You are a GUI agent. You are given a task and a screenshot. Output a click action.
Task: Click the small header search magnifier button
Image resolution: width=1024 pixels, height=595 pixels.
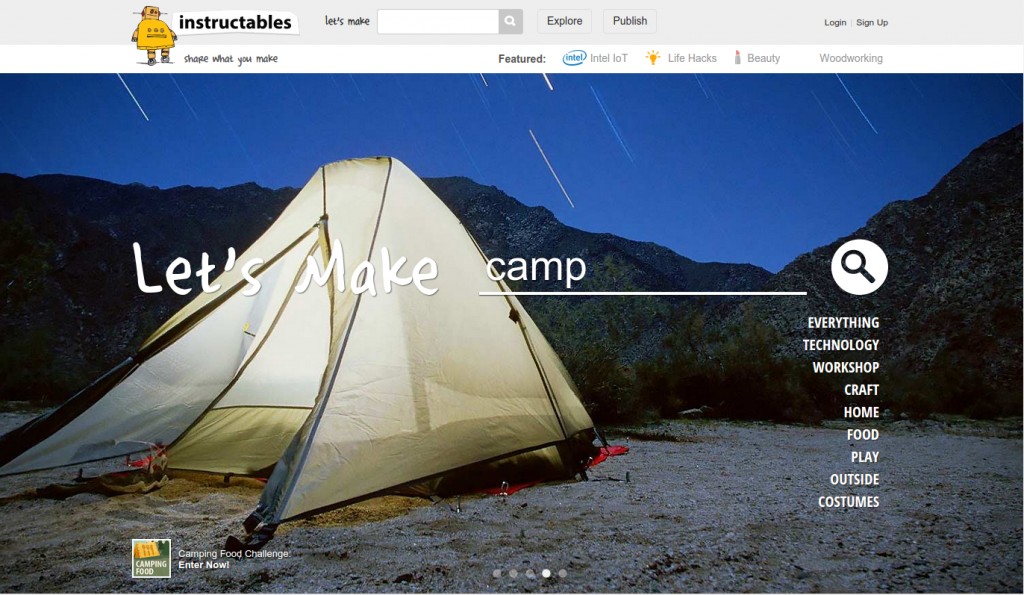(x=511, y=22)
